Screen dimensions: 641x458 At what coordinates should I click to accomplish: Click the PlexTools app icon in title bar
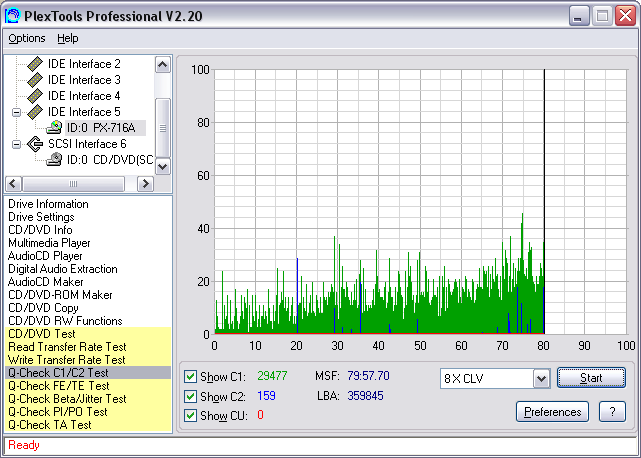coord(12,16)
